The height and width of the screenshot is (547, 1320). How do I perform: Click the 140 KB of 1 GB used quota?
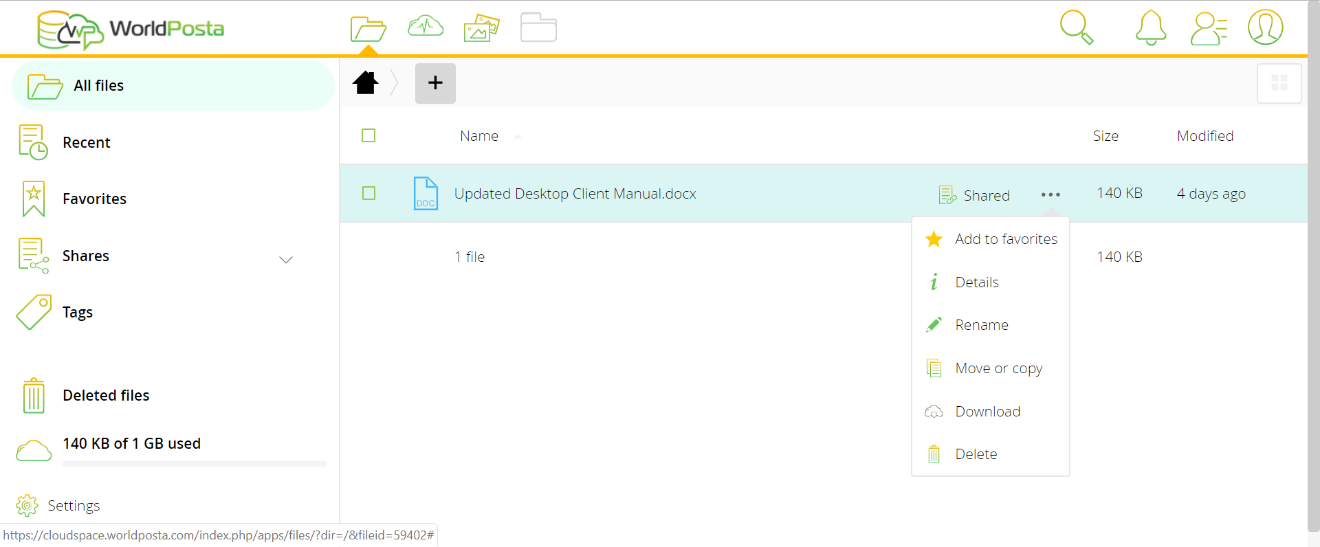point(132,443)
